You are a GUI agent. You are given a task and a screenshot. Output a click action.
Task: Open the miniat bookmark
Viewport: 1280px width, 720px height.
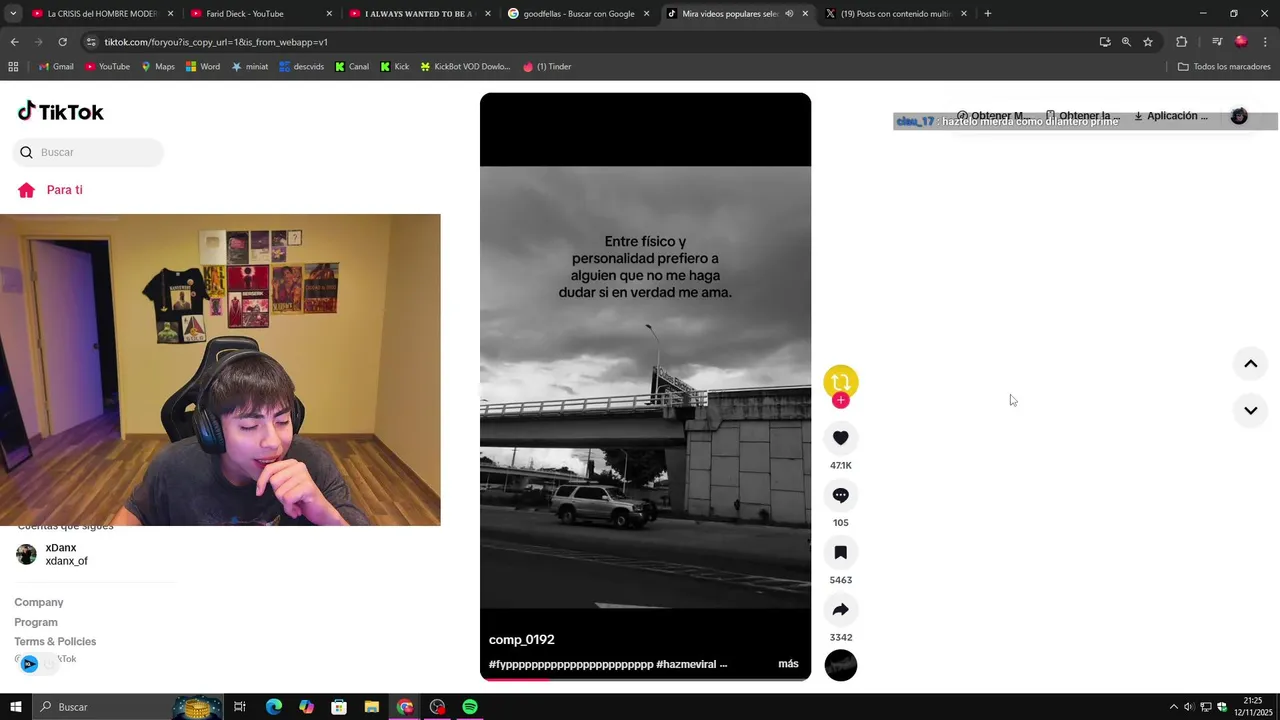(250, 67)
